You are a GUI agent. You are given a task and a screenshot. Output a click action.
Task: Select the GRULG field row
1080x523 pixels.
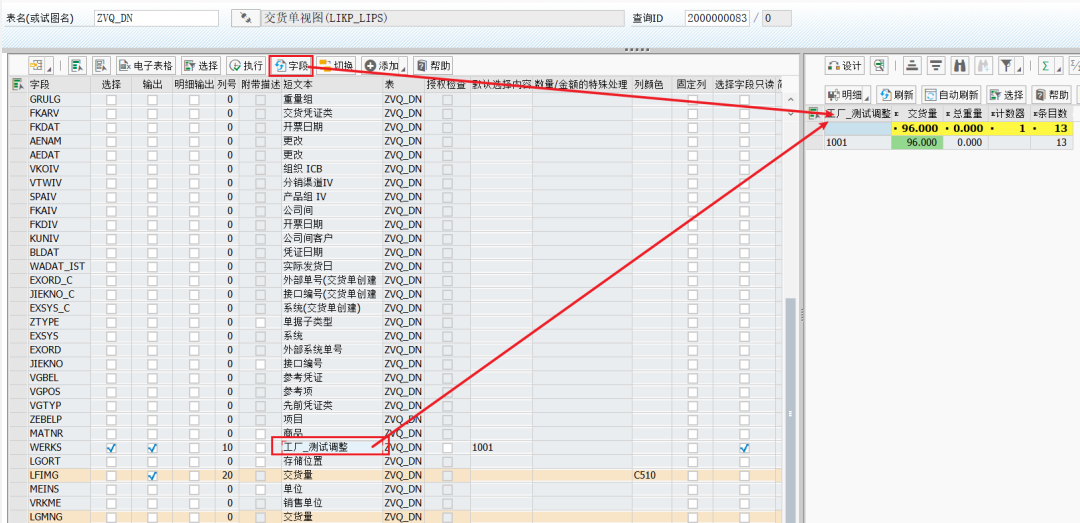click(60, 99)
